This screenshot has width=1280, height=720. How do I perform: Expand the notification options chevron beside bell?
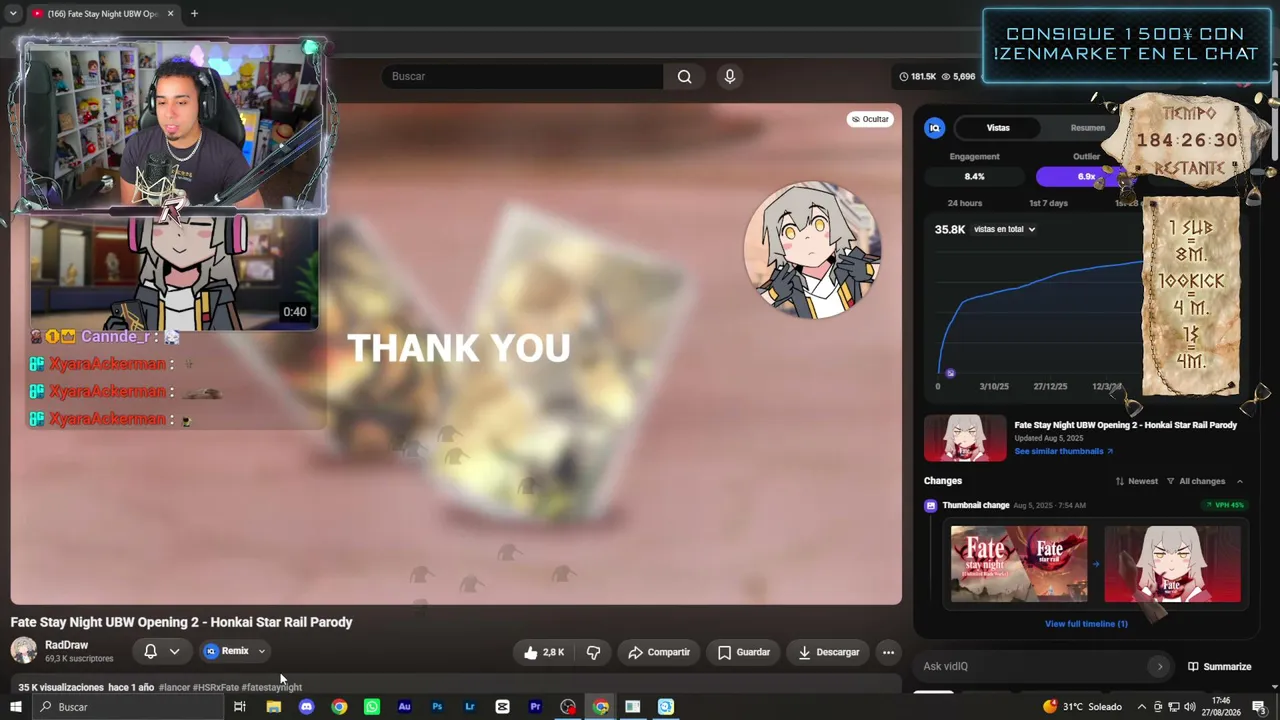click(174, 652)
